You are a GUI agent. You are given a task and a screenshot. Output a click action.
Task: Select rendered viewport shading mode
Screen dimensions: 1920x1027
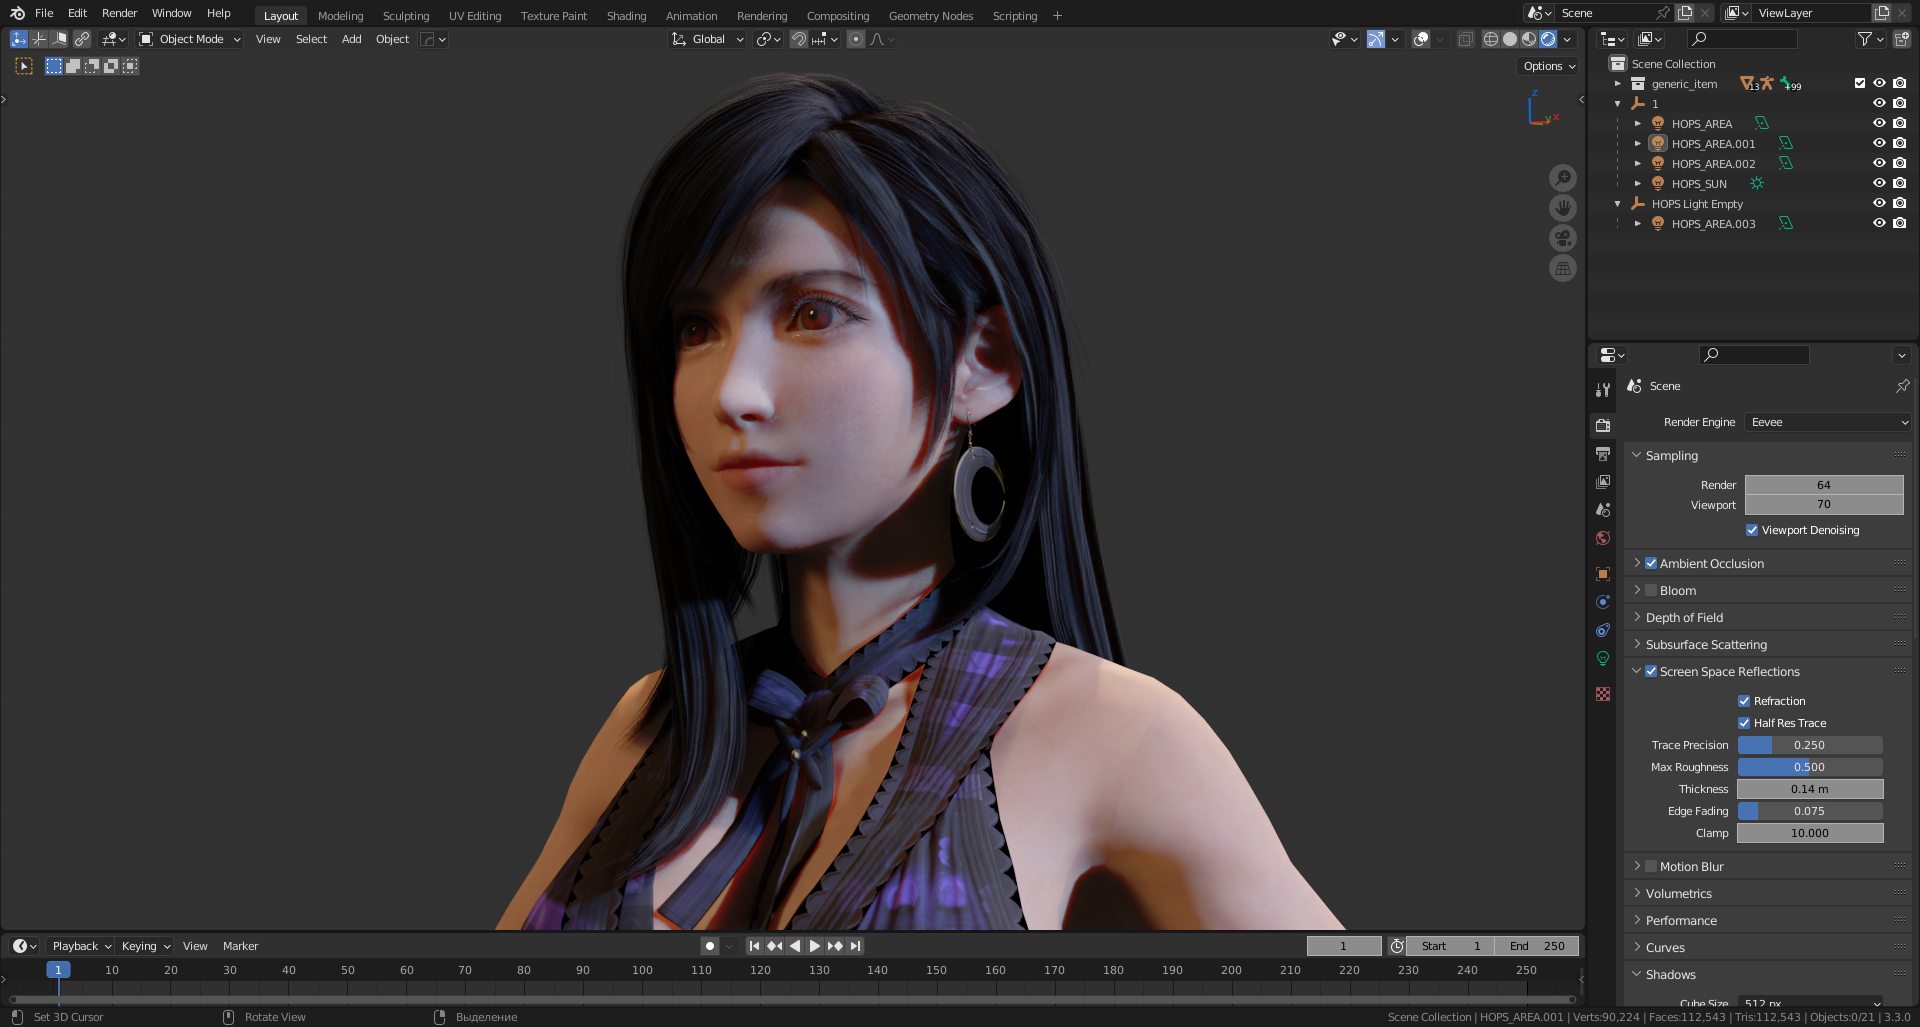click(1548, 39)
